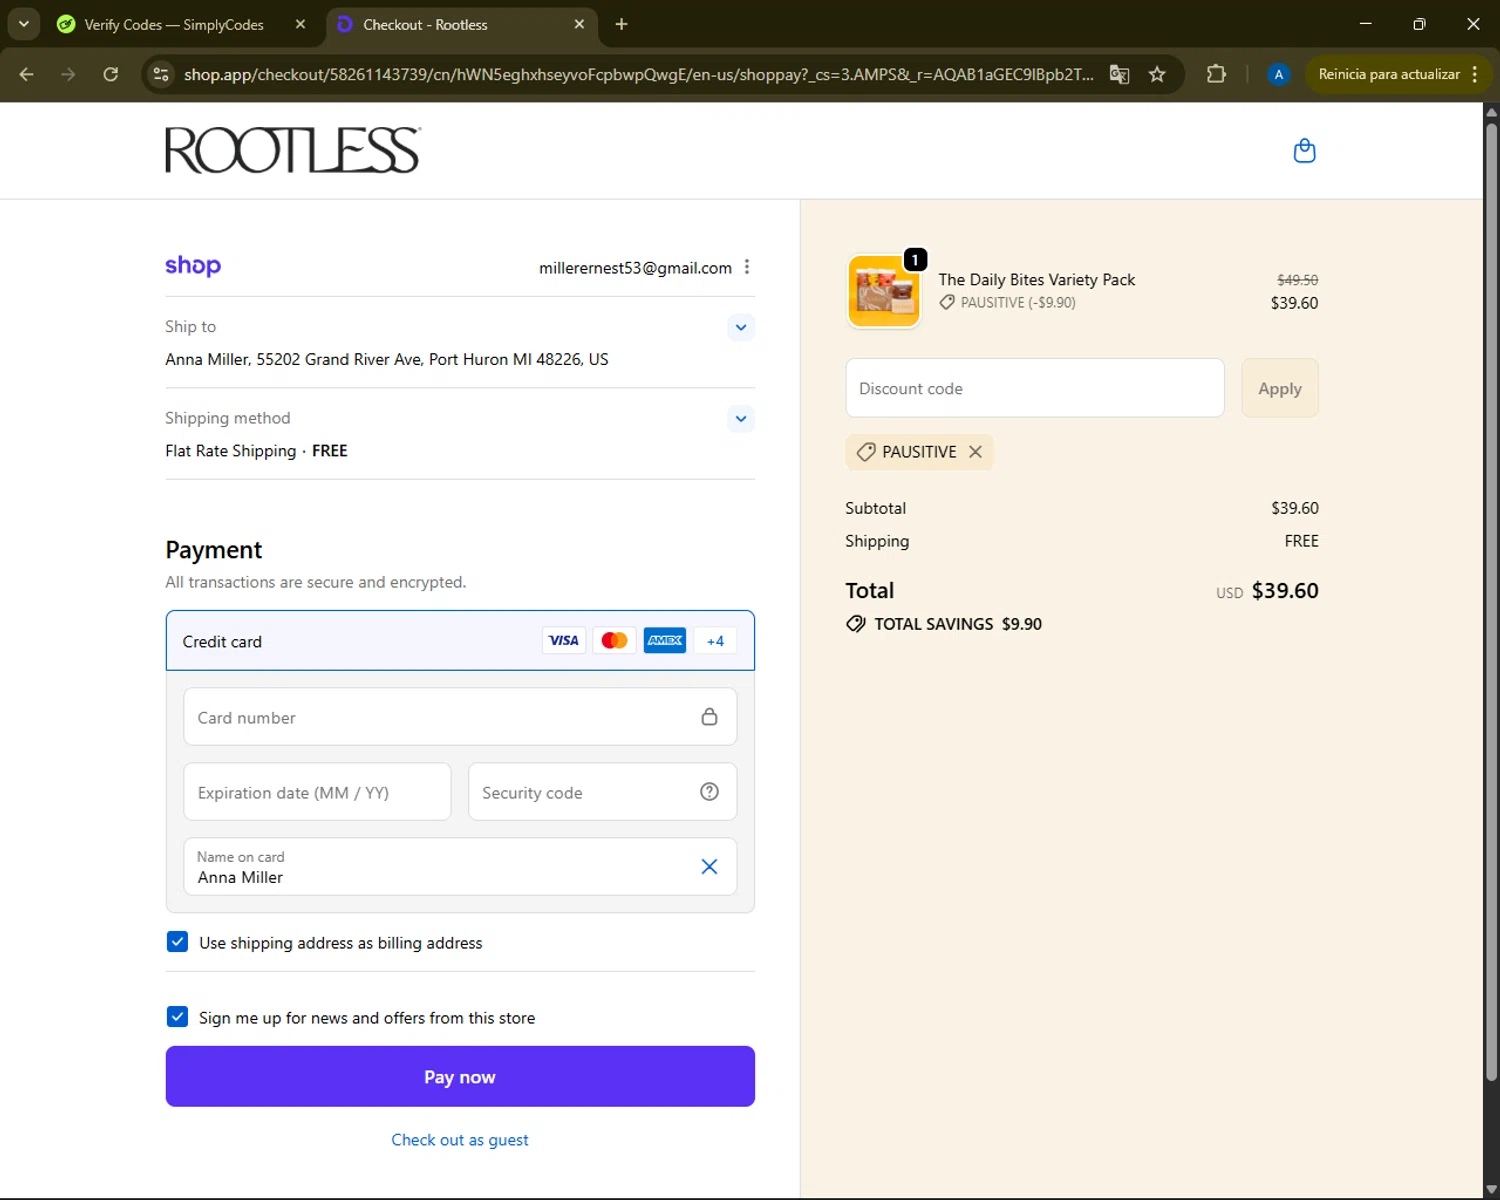Click Apply discount button
This screenshot has height=1200, width=1500.
click(1280, 388)
